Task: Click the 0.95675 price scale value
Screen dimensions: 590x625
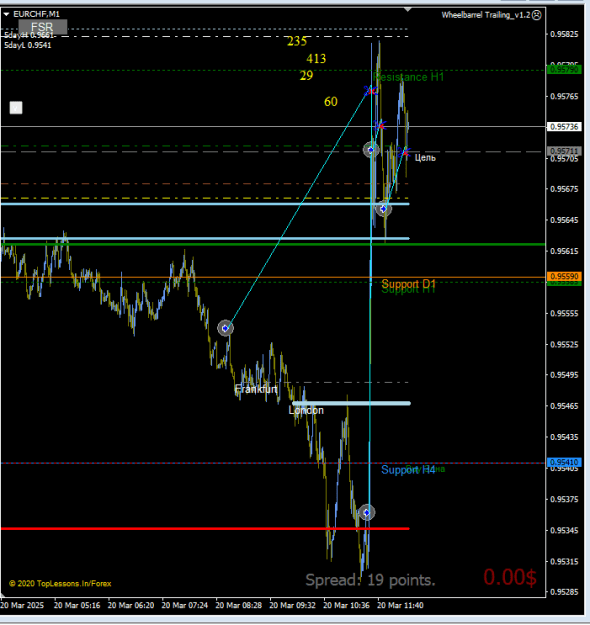Action: pos(564,189)
